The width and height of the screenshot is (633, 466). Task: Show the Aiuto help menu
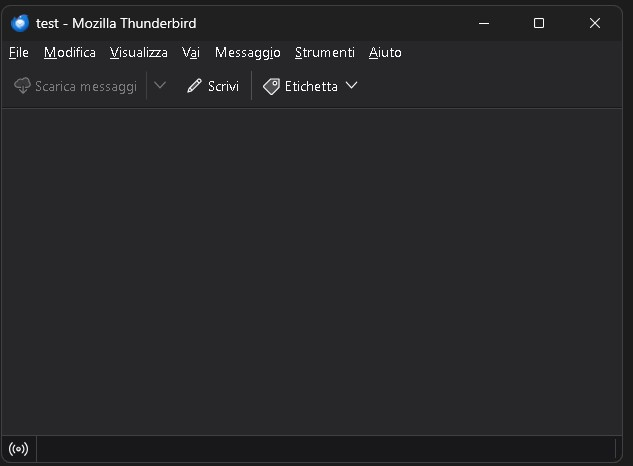[x=385, y=52]
